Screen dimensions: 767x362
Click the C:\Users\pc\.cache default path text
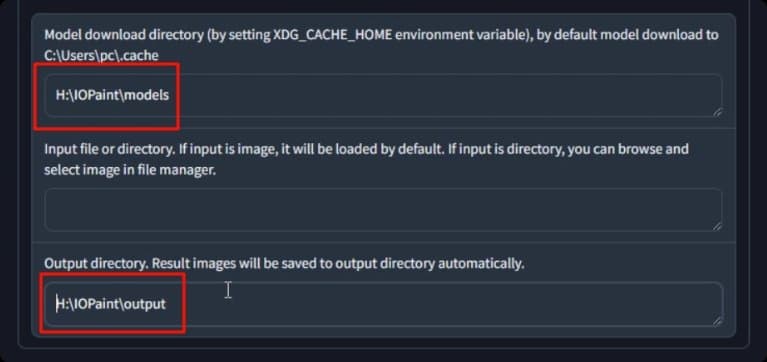pyautogui.click(x=101, y=55)
